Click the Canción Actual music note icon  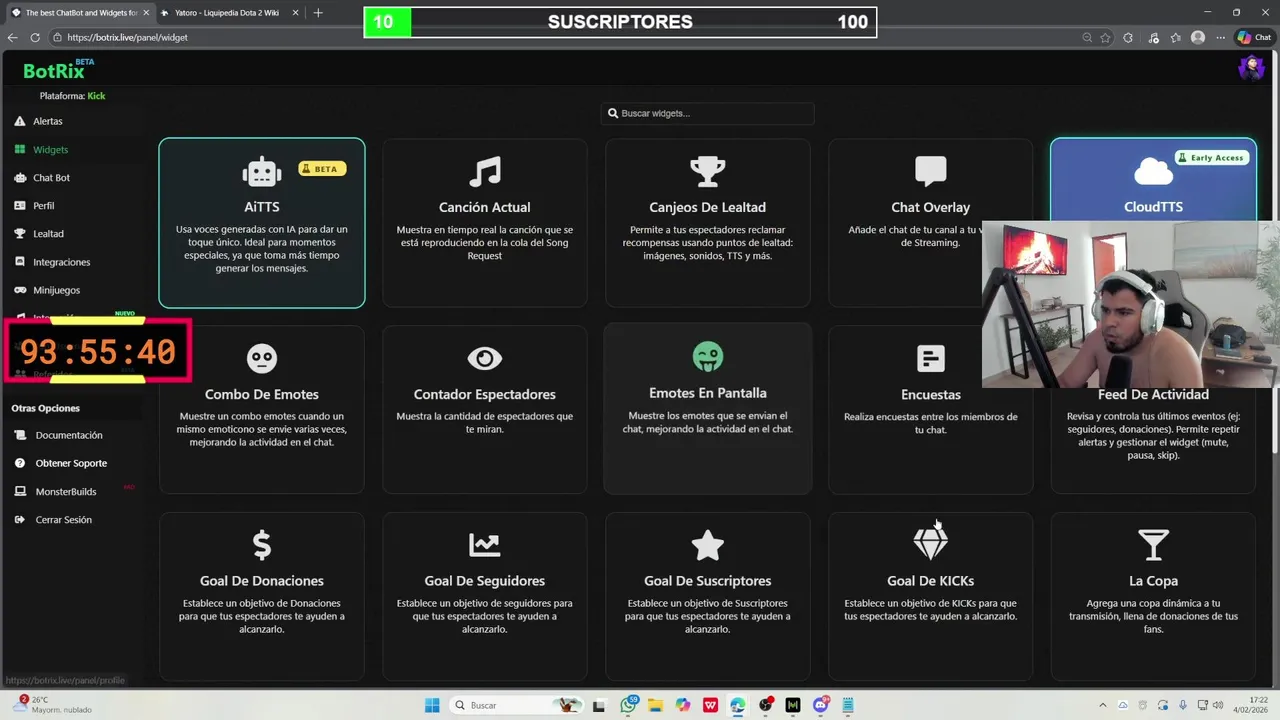pos(485,171)
